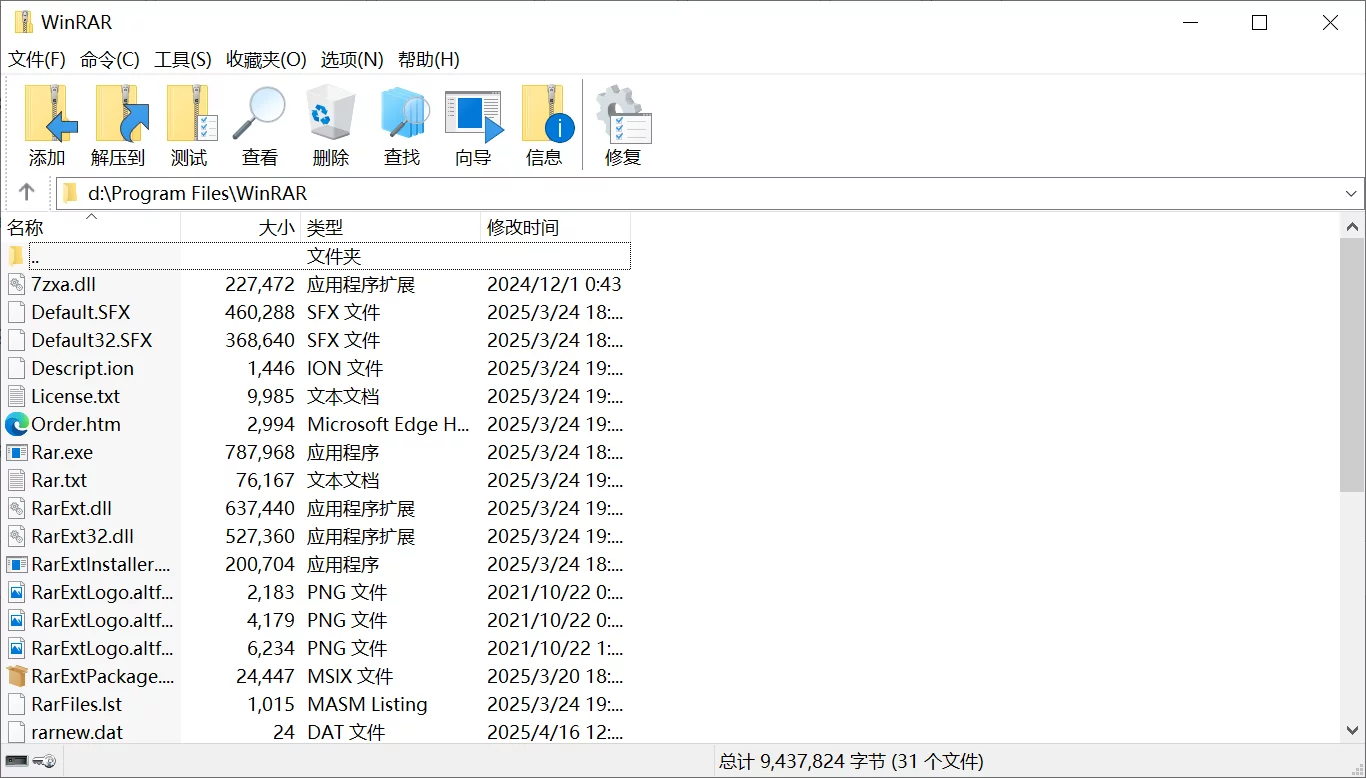Open the 选项(N) menu
Viewport: 1366px width, 778px height.
352,59
